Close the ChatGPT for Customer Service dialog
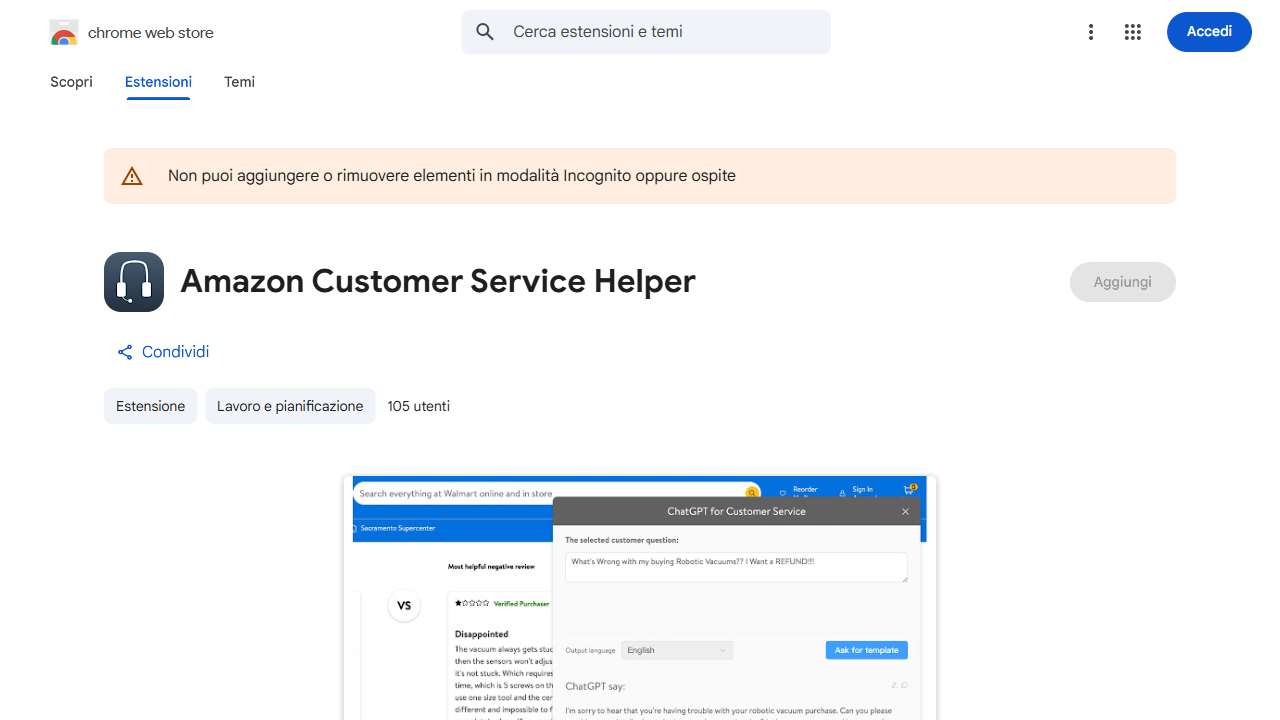The width and height of the screenshot is (1280, 720). pos(904,511)
